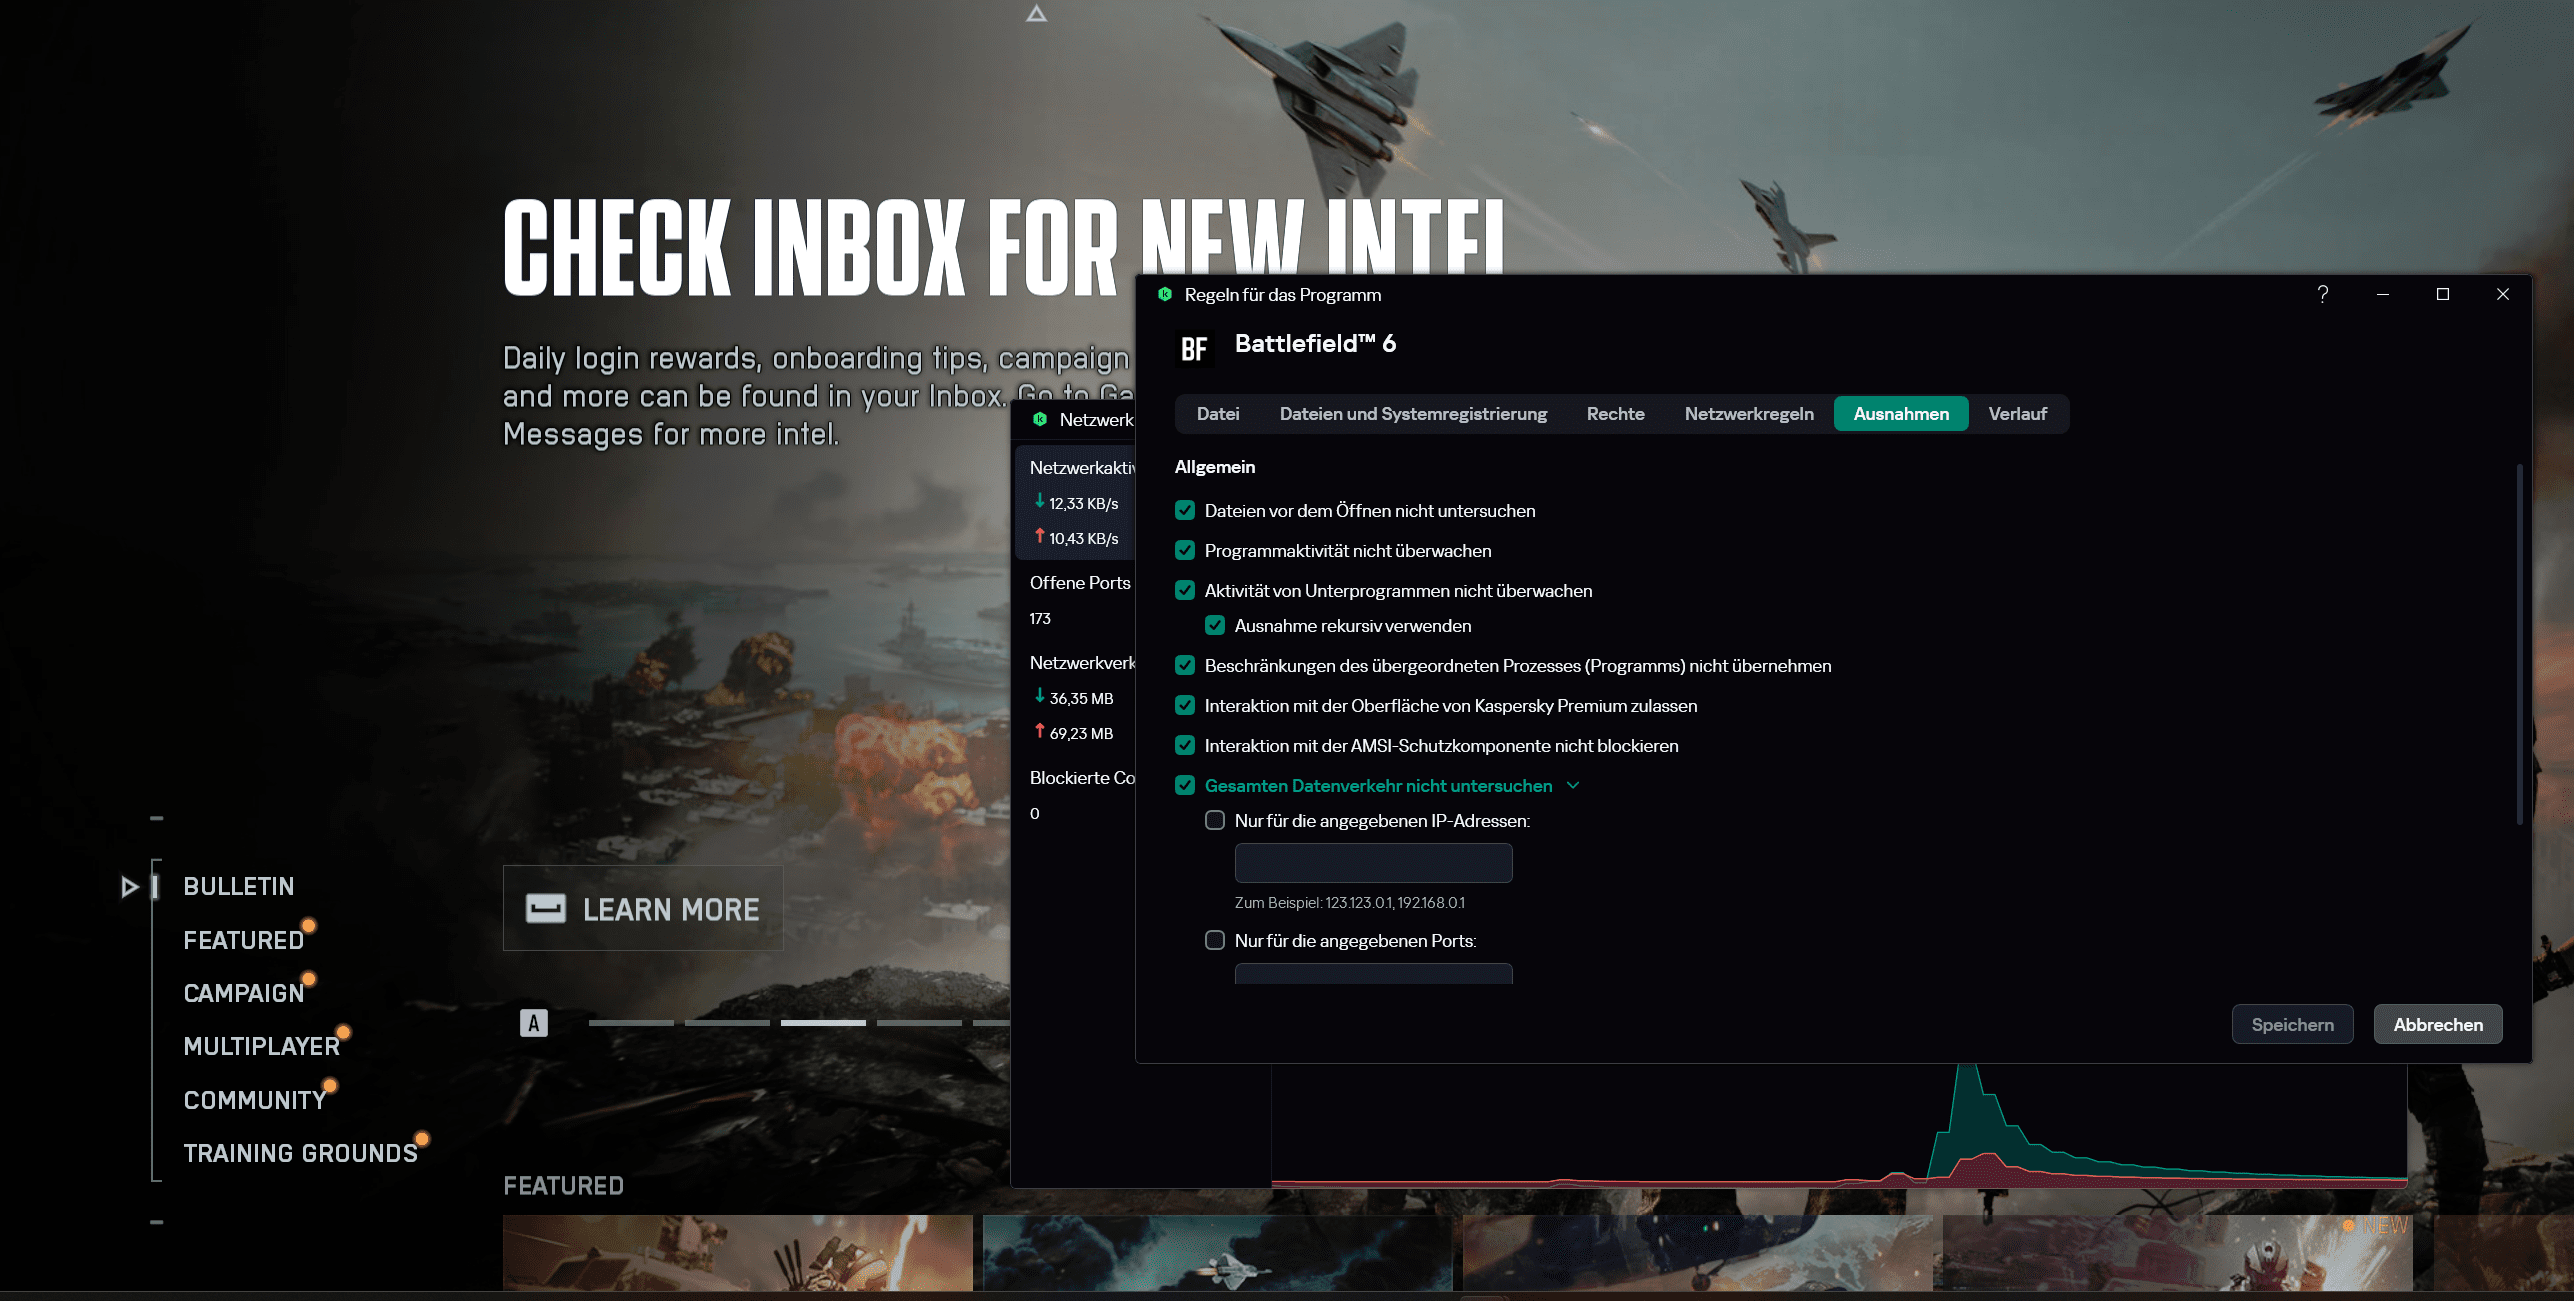Switch to the Verlauf tab
The height and width of the screenshot is (1301, 2574).
click(2017, 414)
